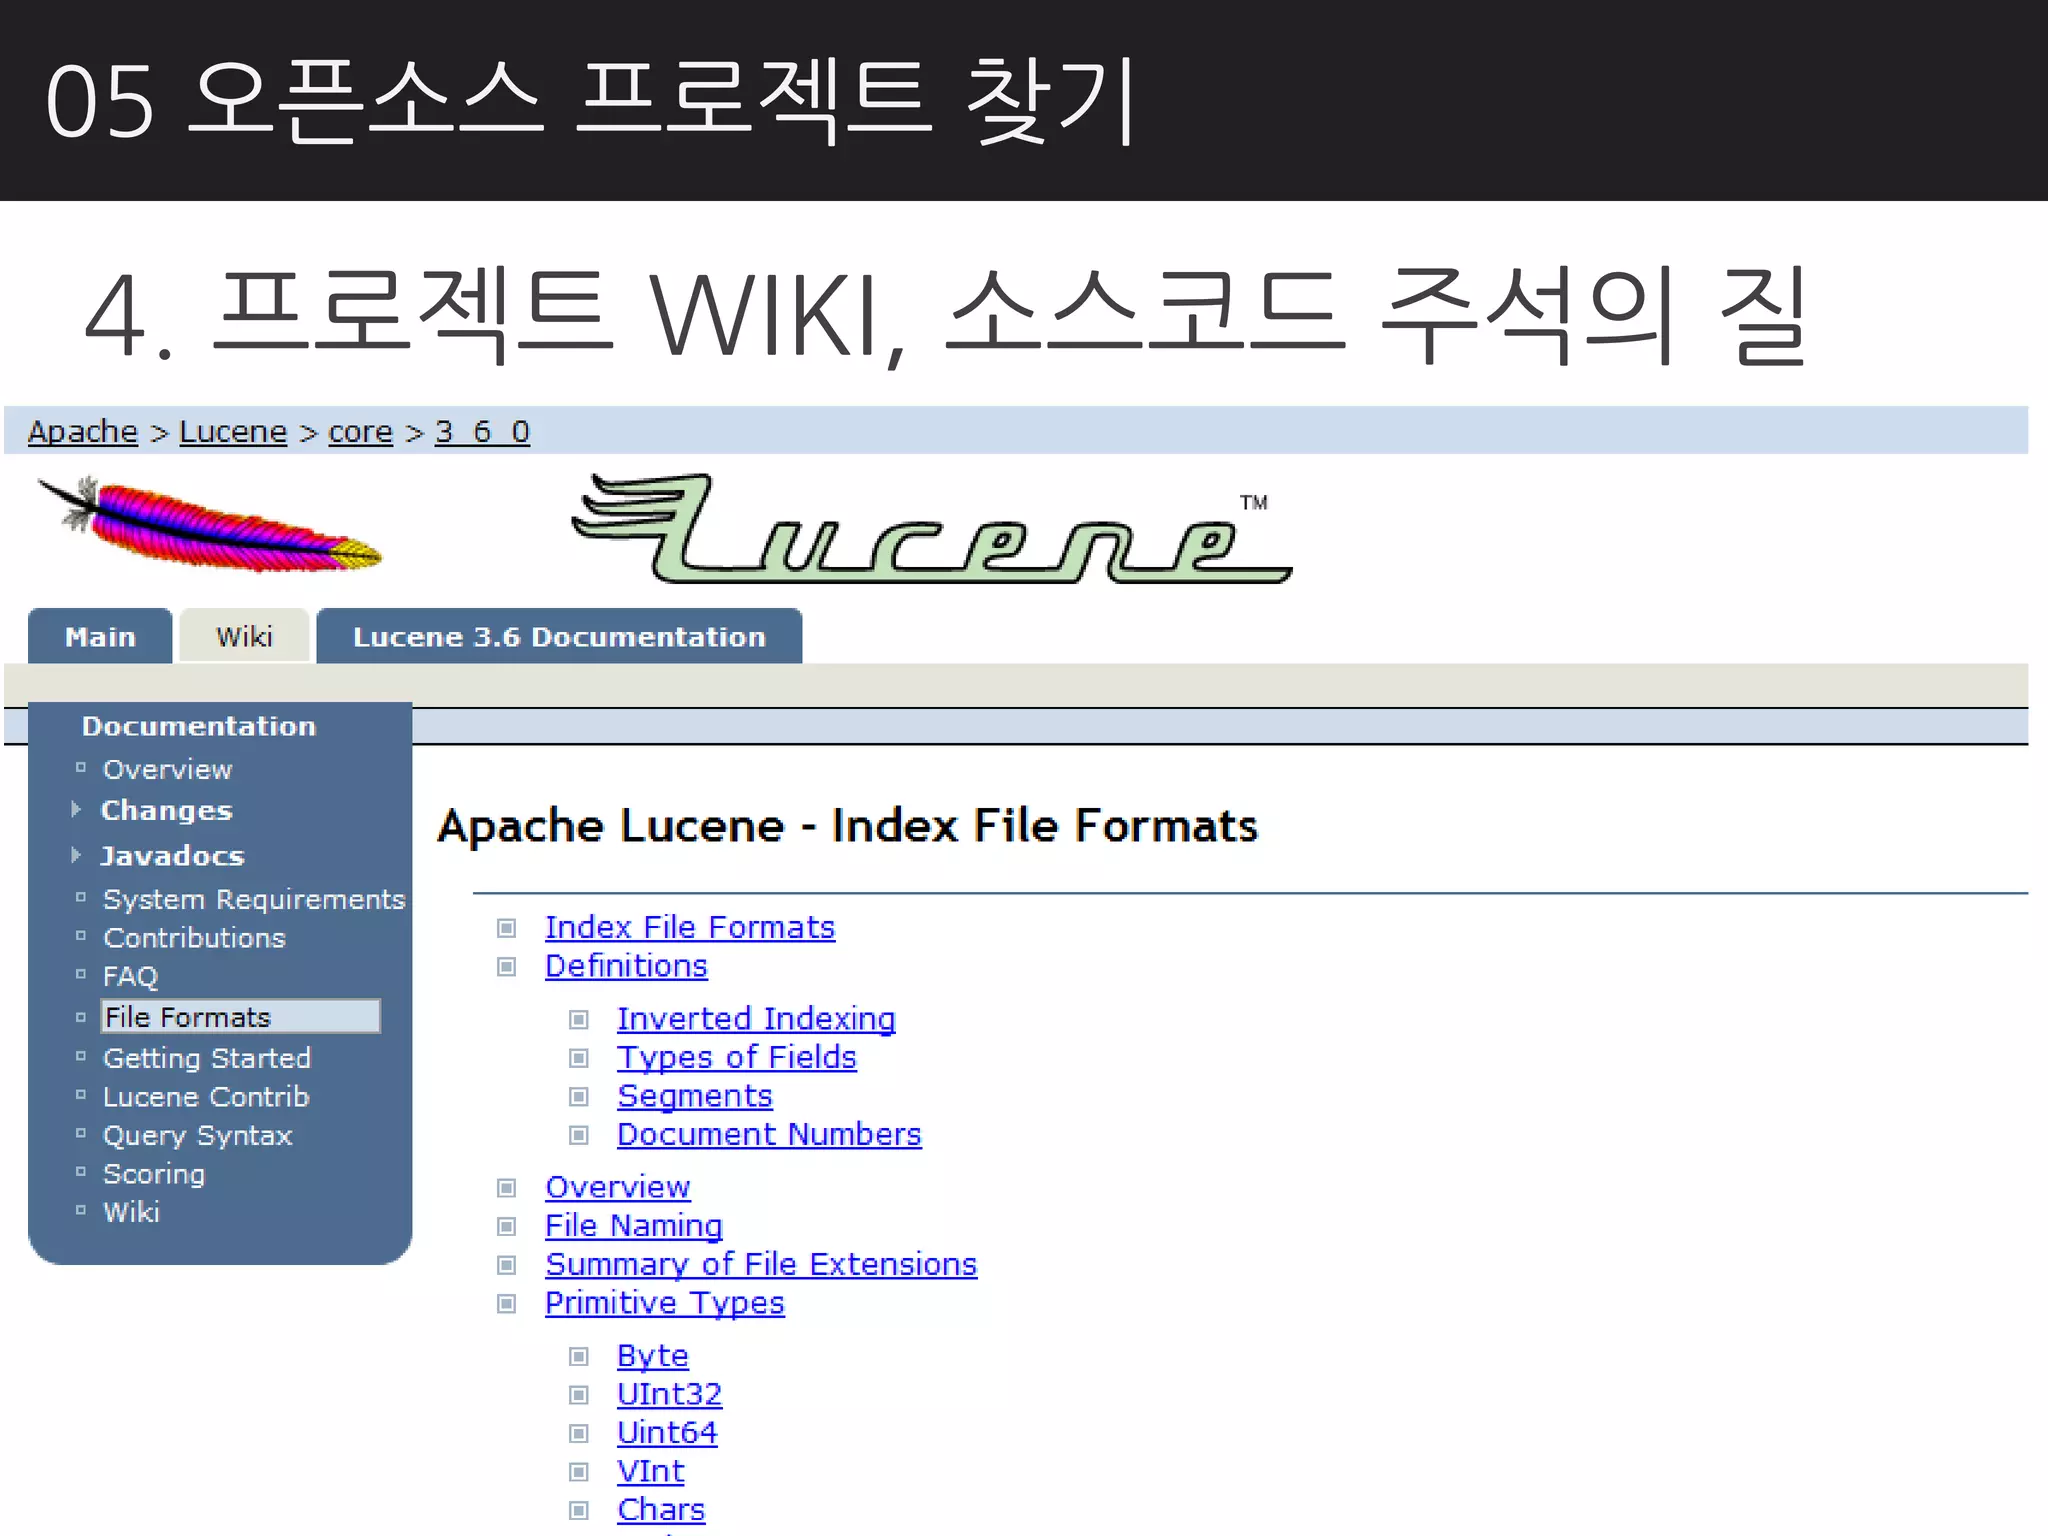Image resolution: width=2048 pixels, height=1536 pixels.
Task: Click the green Lucene logo
Action: point(931,529)
